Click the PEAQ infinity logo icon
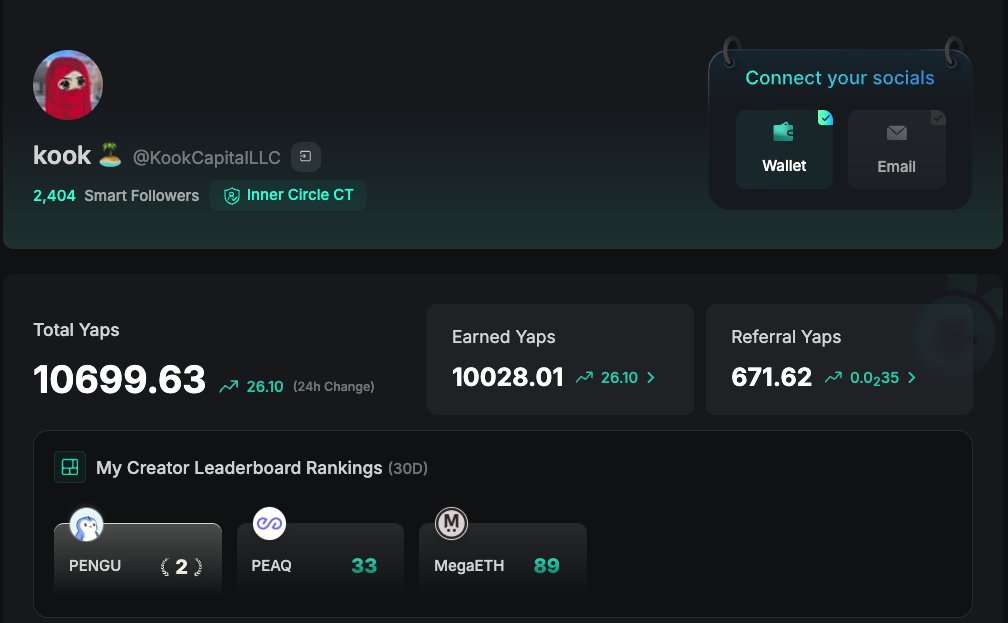The image size is (1008, 623). (269, 524)
